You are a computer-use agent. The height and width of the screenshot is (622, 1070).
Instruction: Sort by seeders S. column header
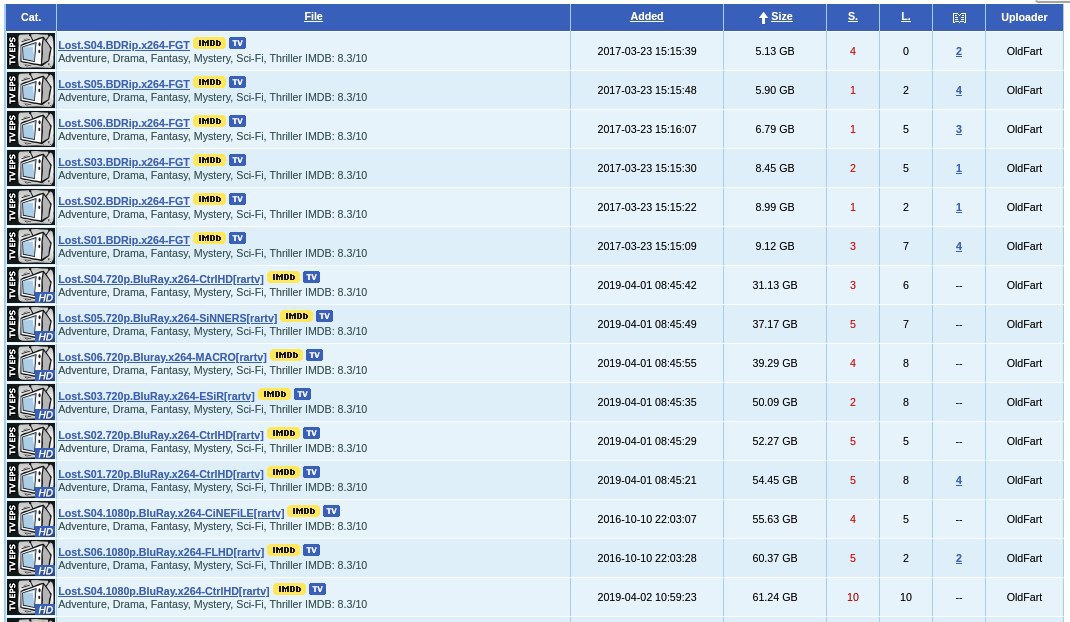[x=852, y=16]
